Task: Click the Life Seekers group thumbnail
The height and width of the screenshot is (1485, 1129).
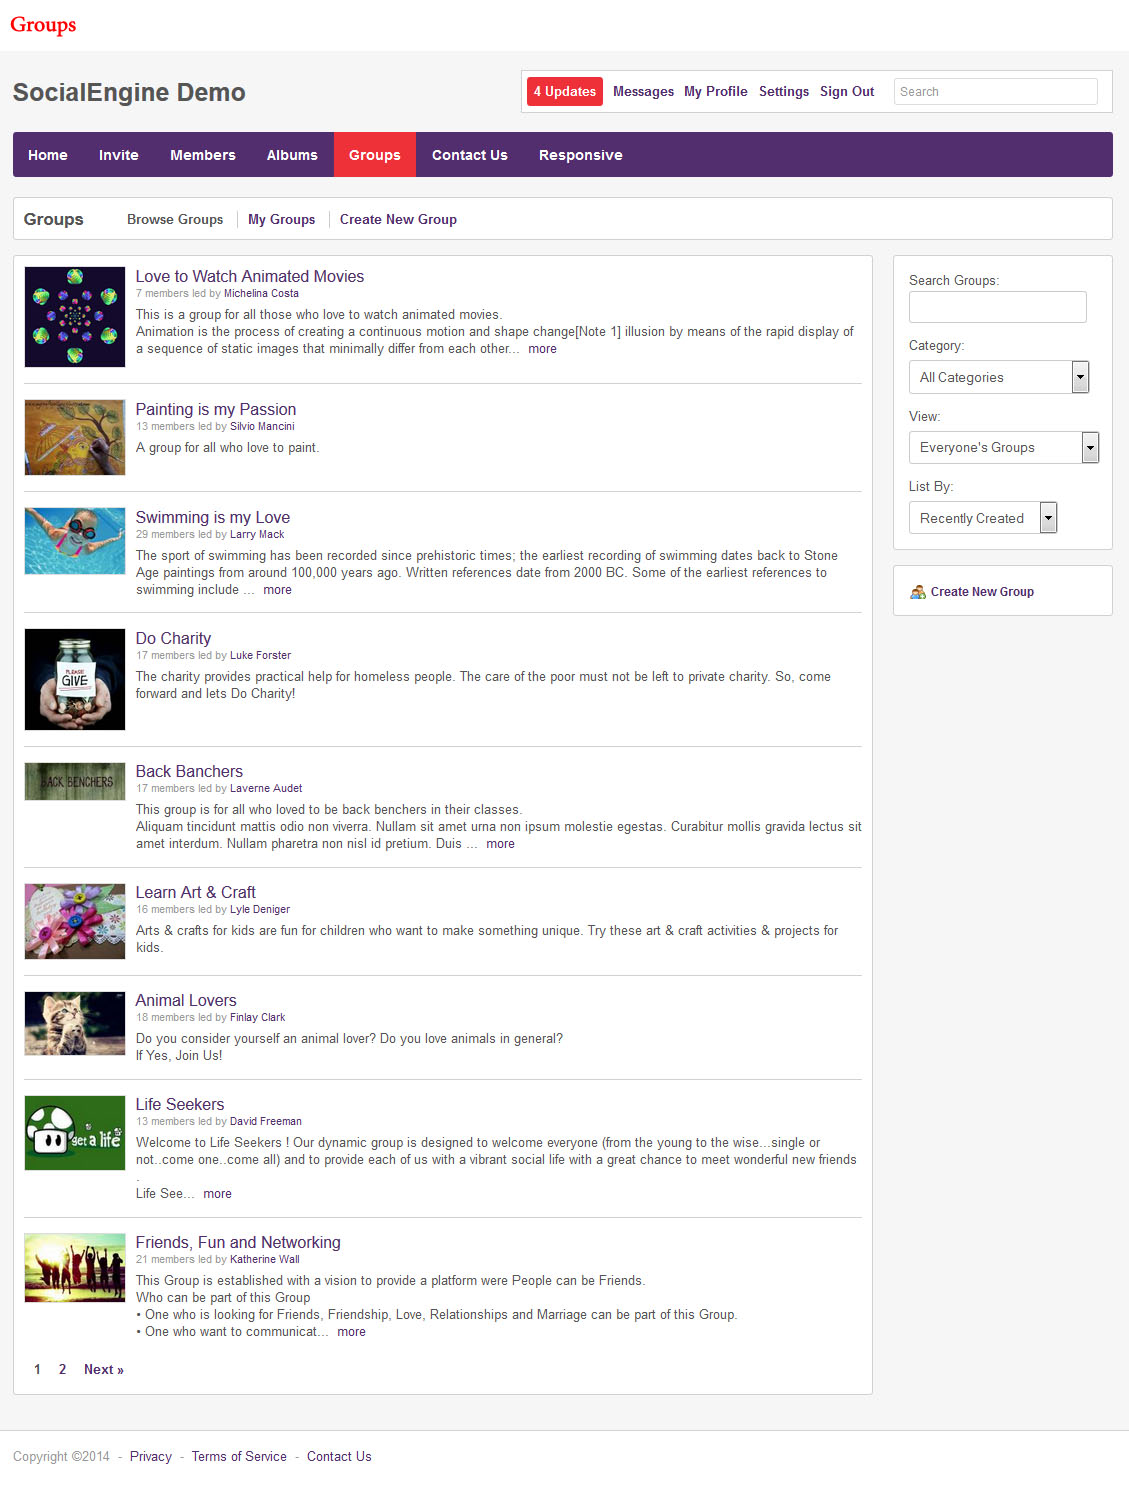Action: pyautogui.click(x=75, y=1133)
